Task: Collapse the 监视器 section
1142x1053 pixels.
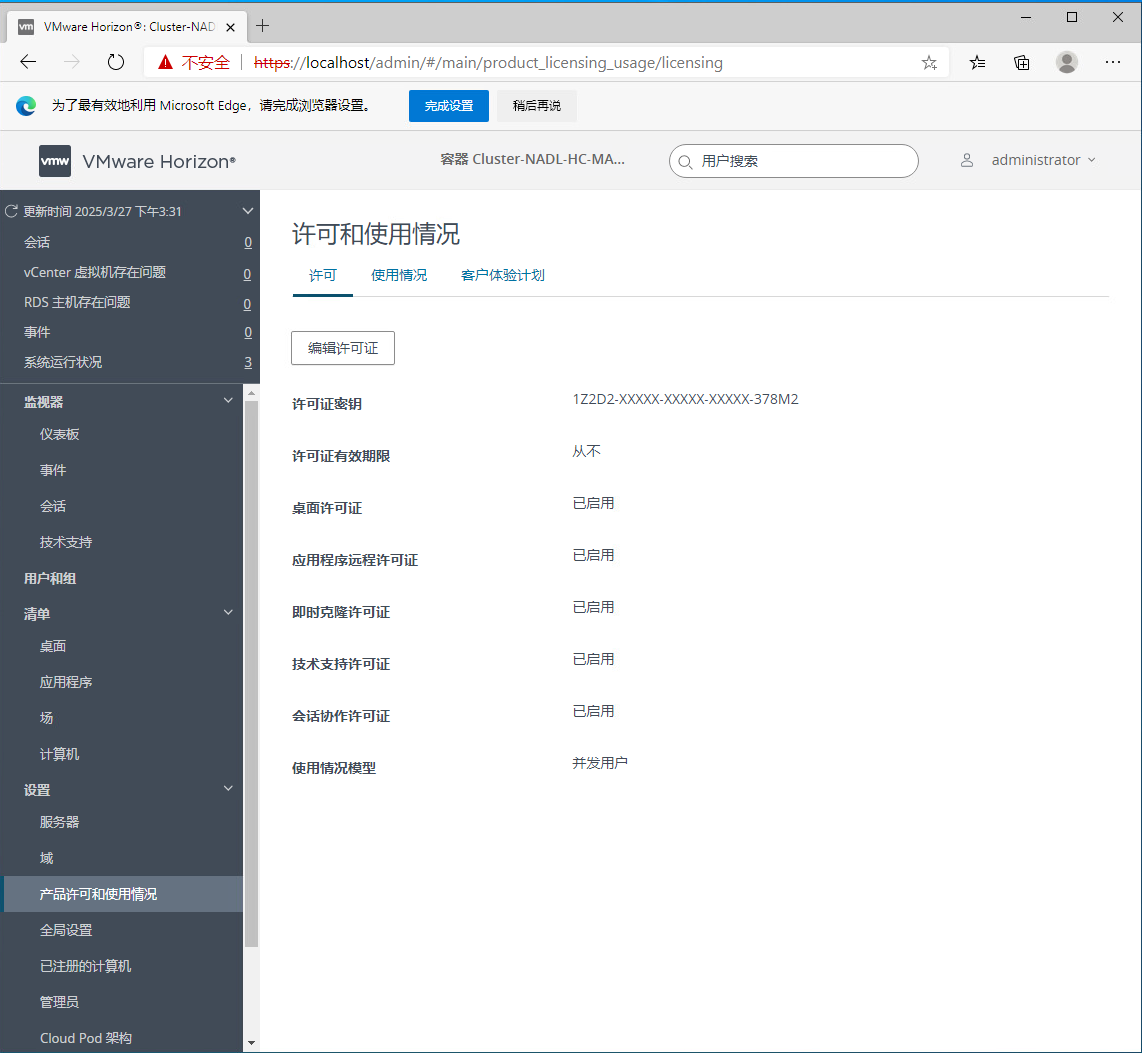Action: (228, 401)
